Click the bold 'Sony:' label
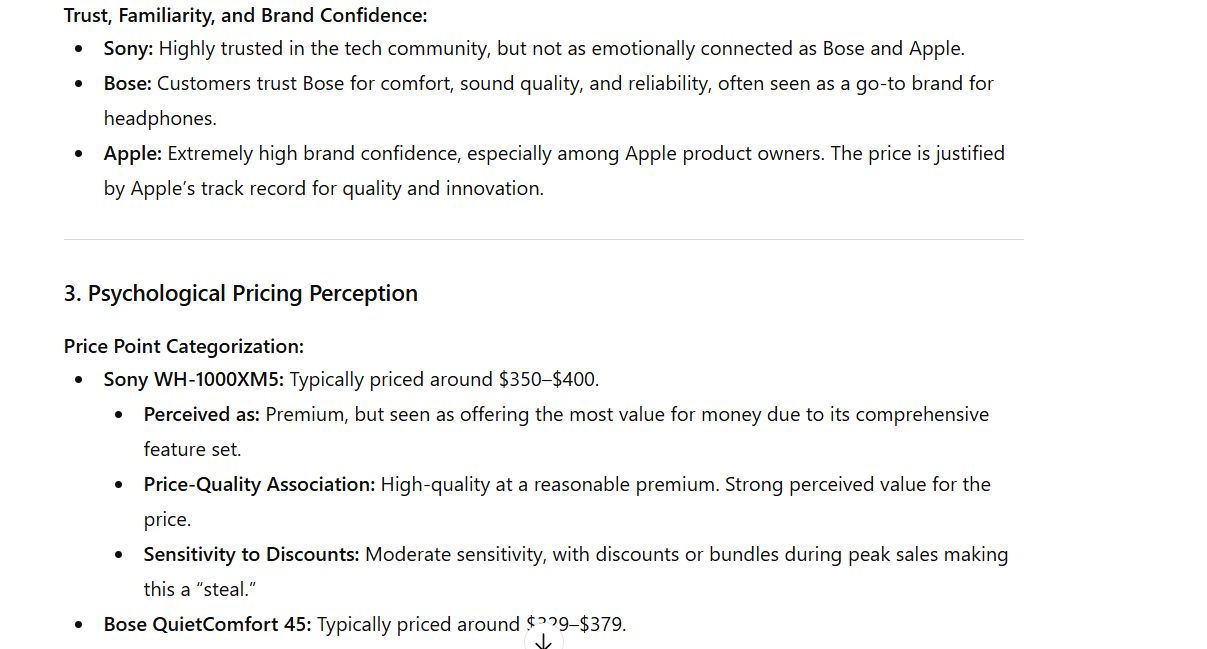The image size is (1207, 649). [x=128, y=48]
